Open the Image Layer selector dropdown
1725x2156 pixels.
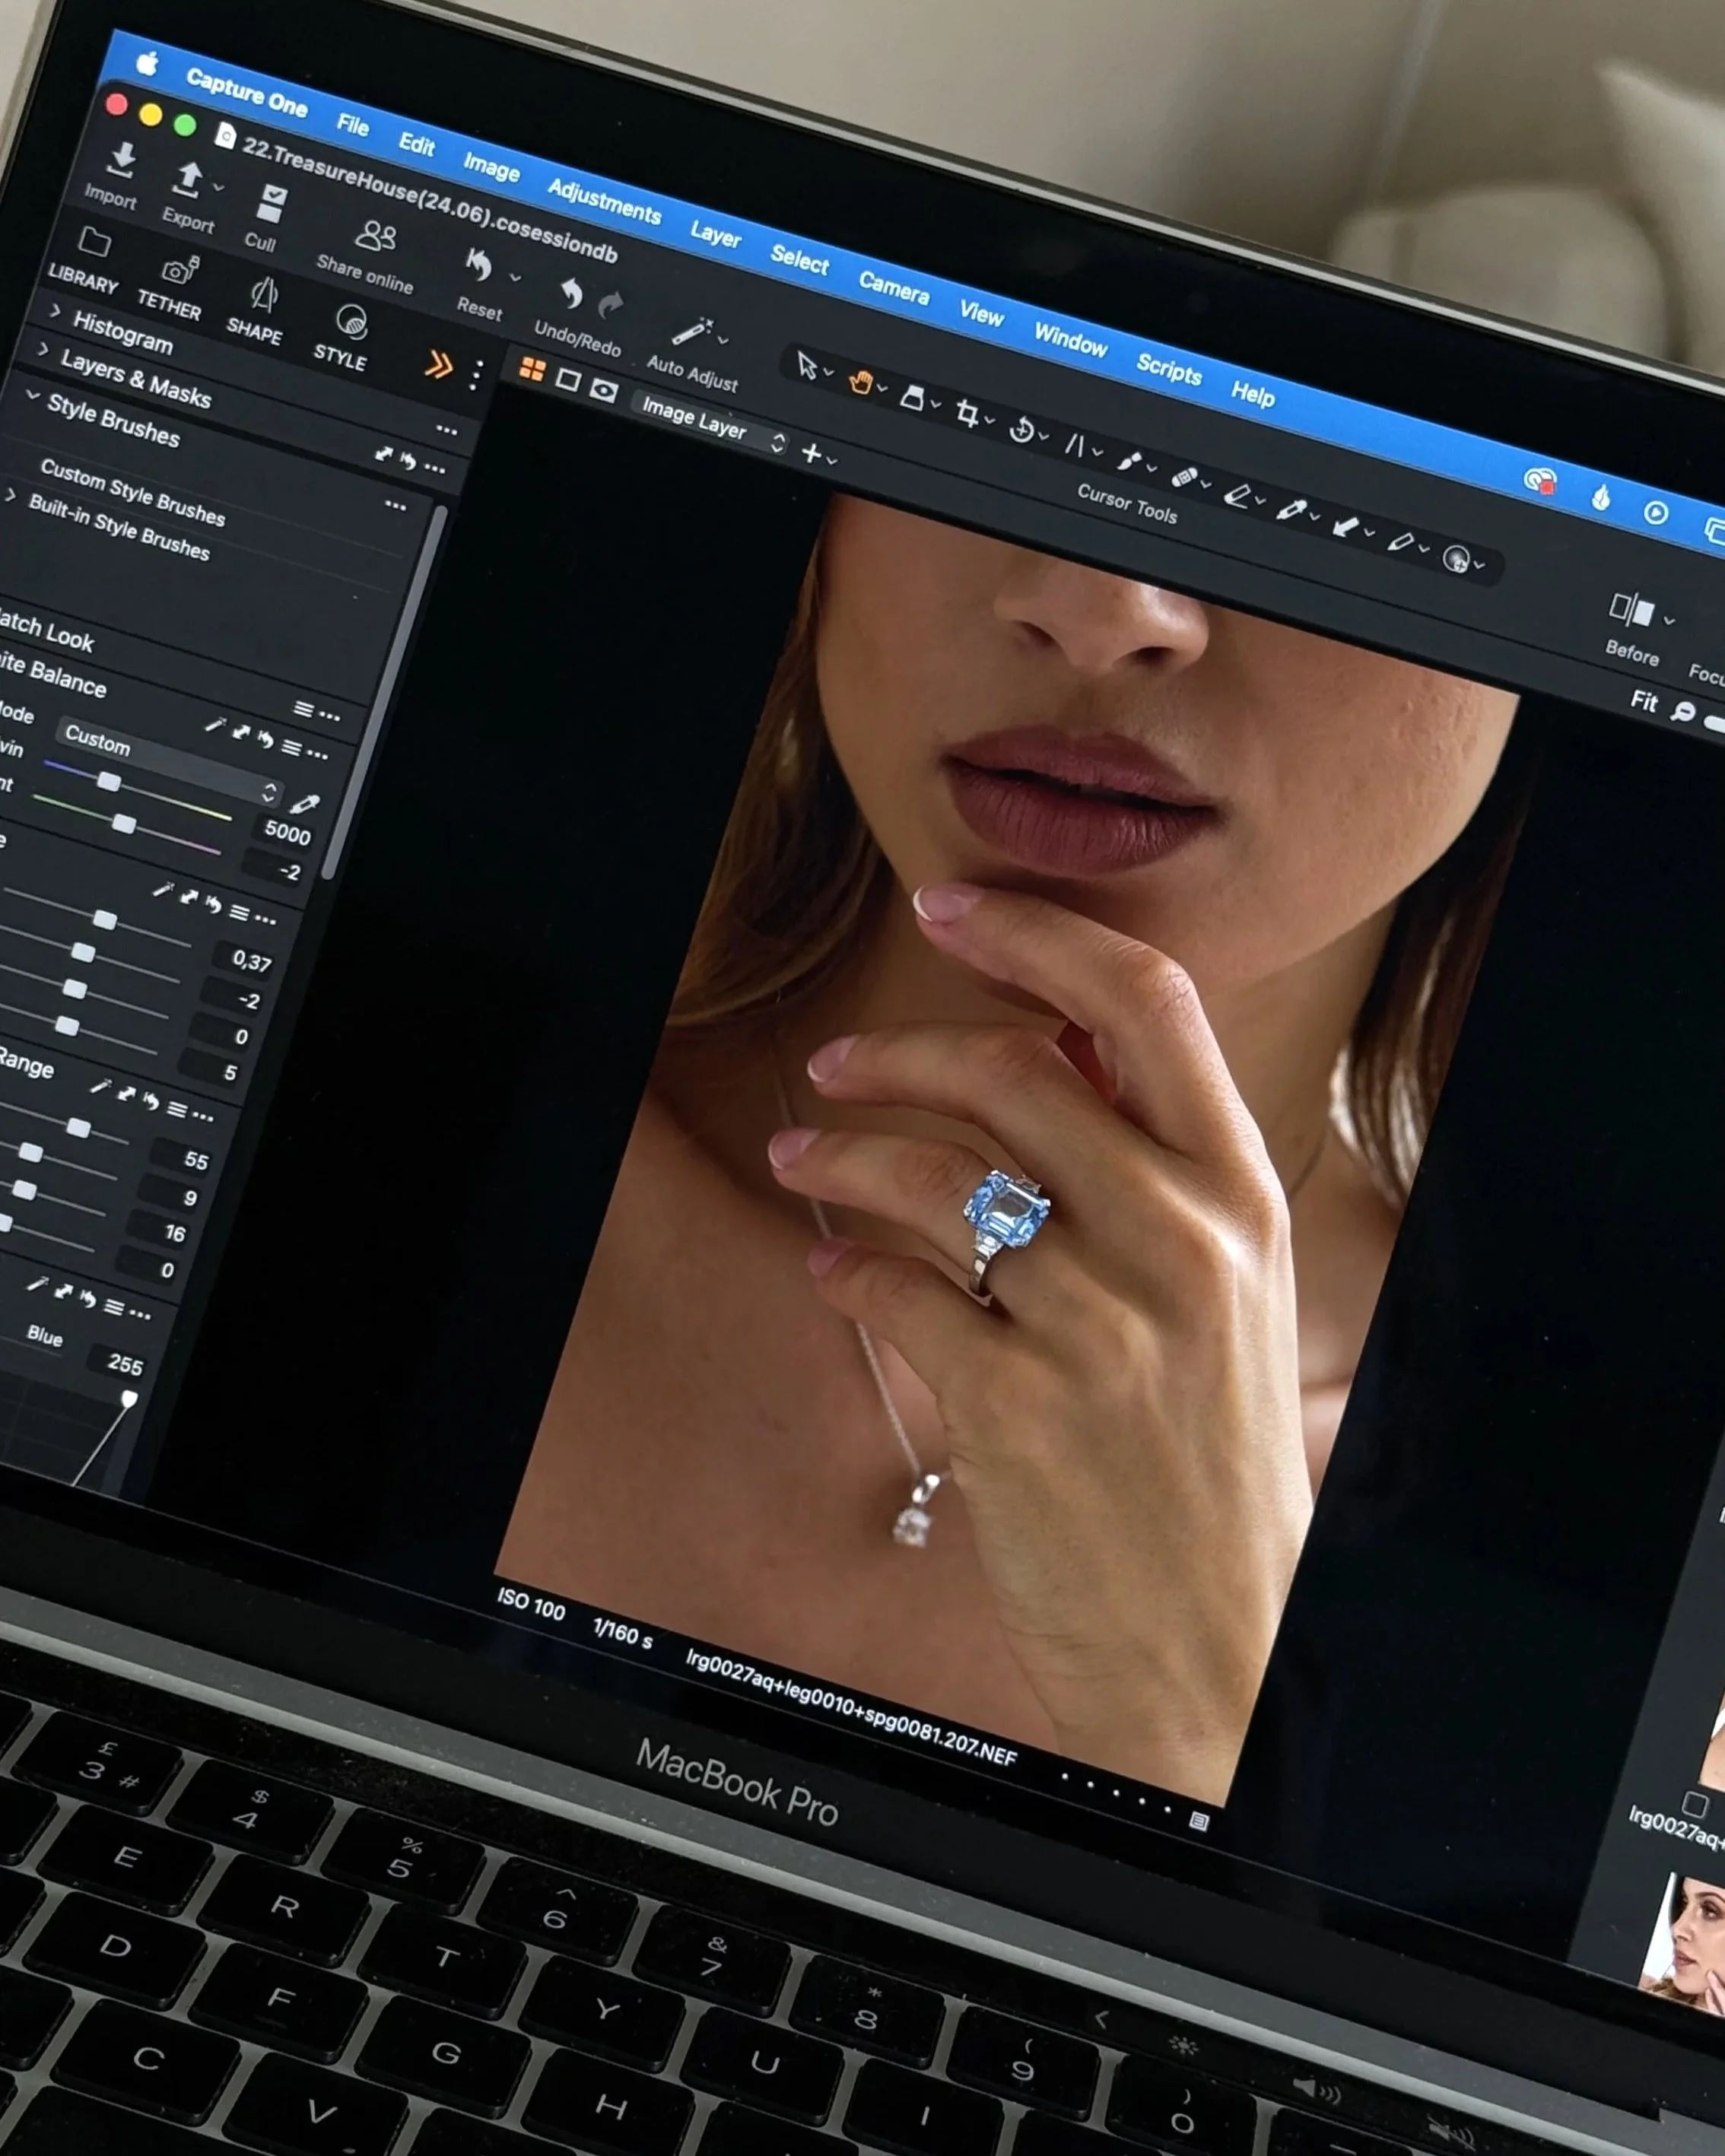pos(711,423)
